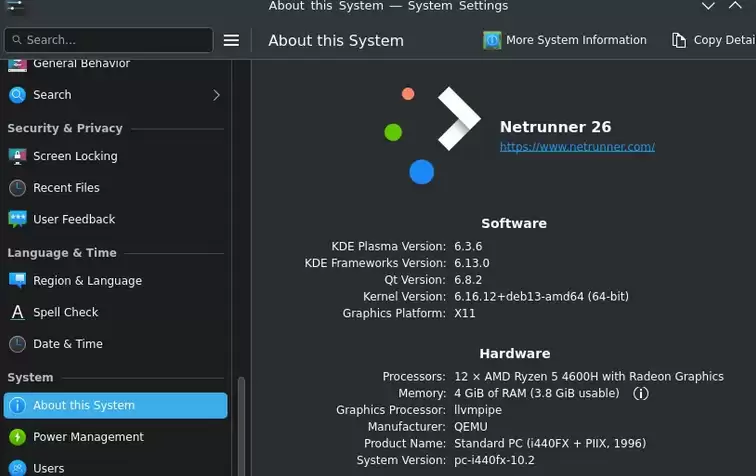Image resolution: width=756 pixels, height=476 pixels.
Task: Click Copy Details button
Action: (712, 41)
